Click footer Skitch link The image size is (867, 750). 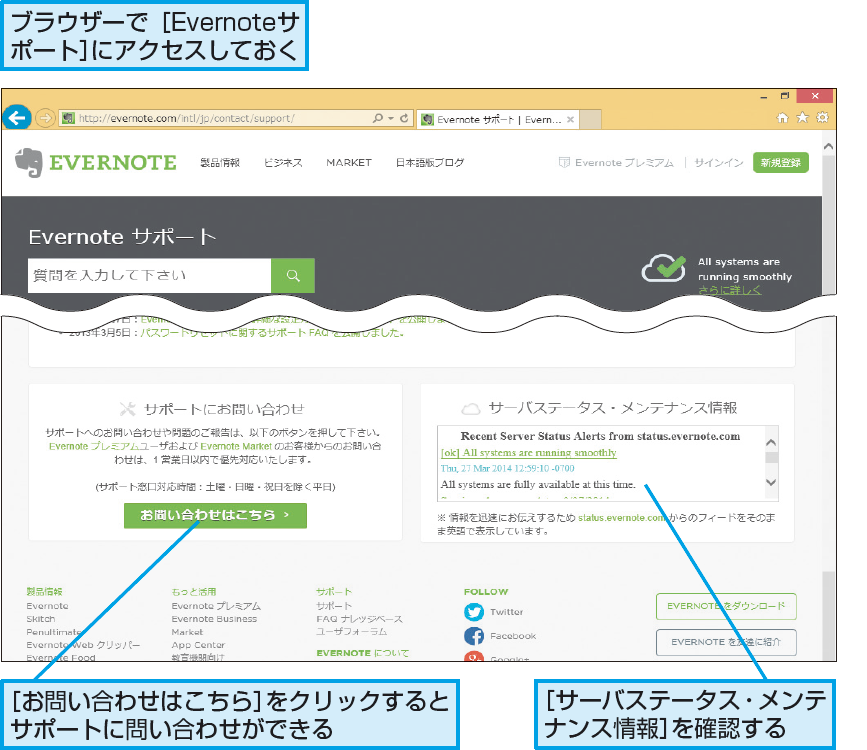coord(41,619)
